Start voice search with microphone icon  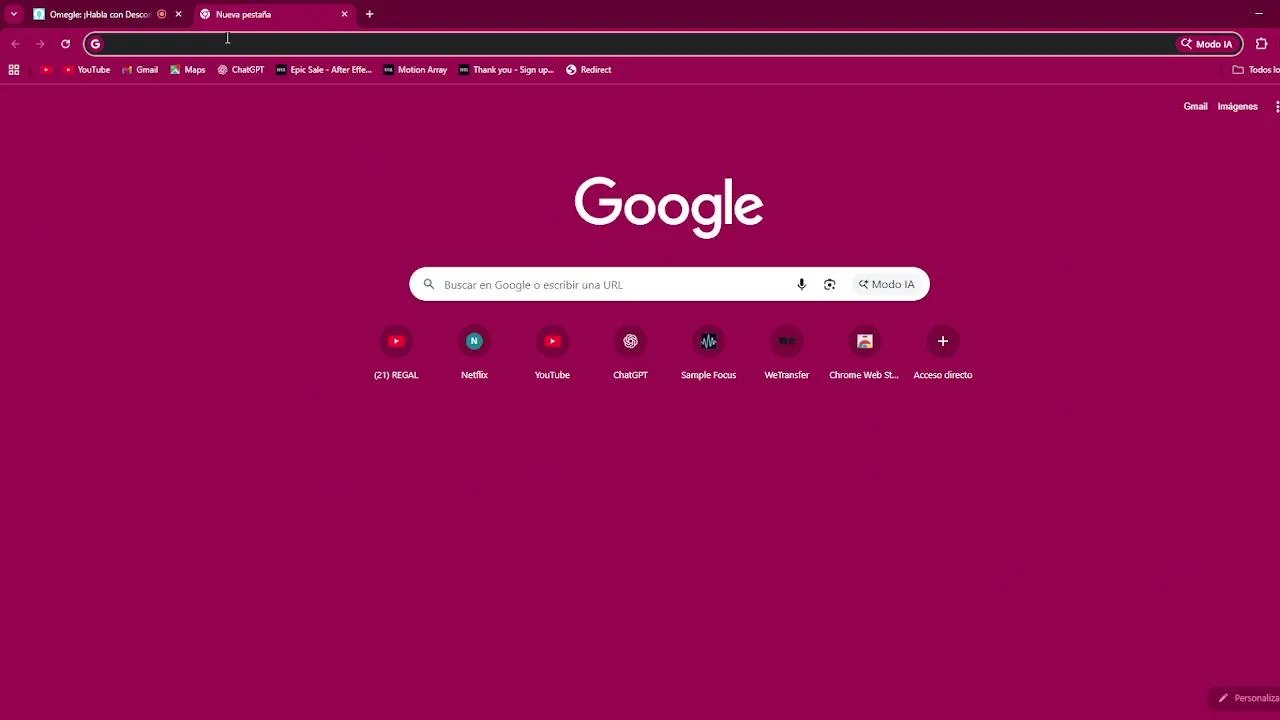[801, 285]
